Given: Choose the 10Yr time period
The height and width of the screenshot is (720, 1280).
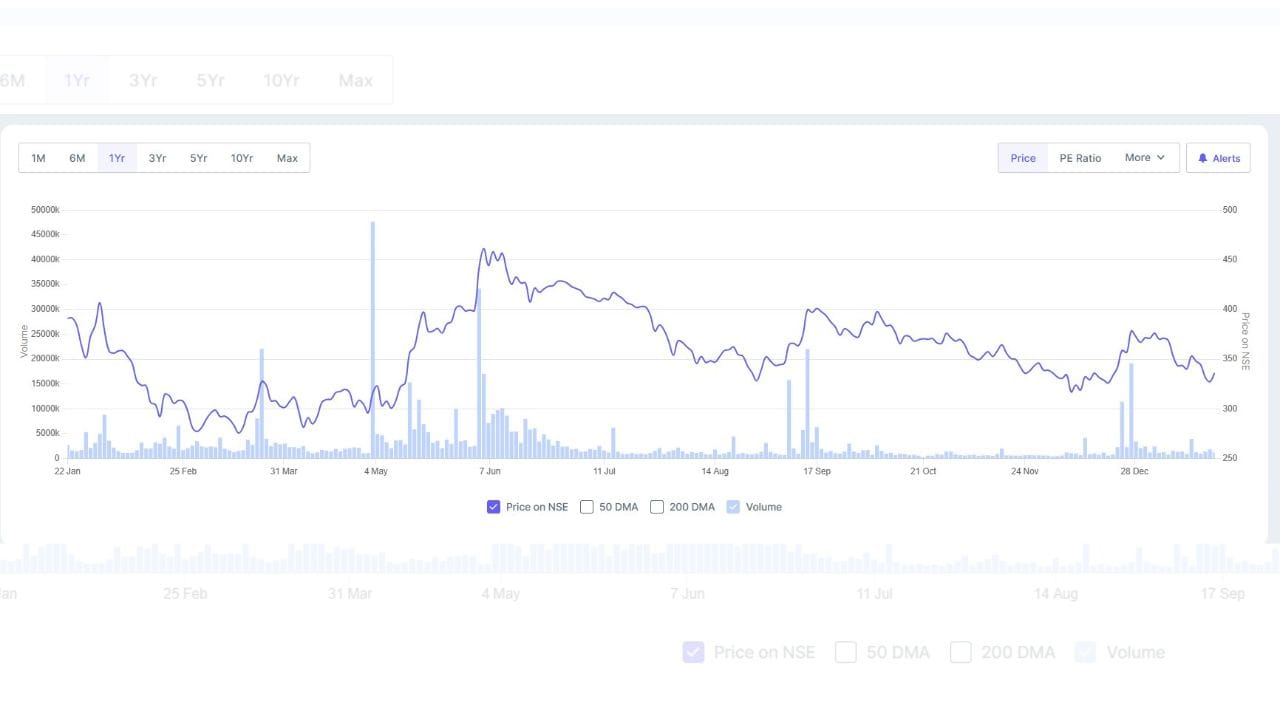Looking at the screenshot, I should click(x=242, y=158).
